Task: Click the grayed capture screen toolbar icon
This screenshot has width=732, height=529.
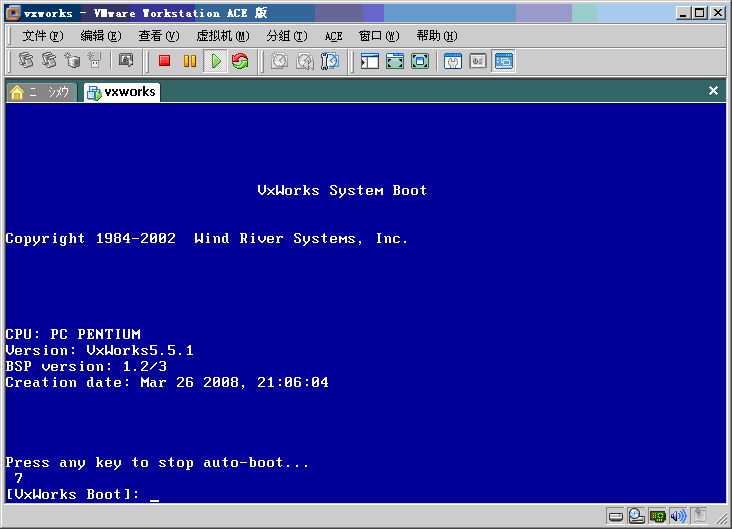Action: pos(126,60)
